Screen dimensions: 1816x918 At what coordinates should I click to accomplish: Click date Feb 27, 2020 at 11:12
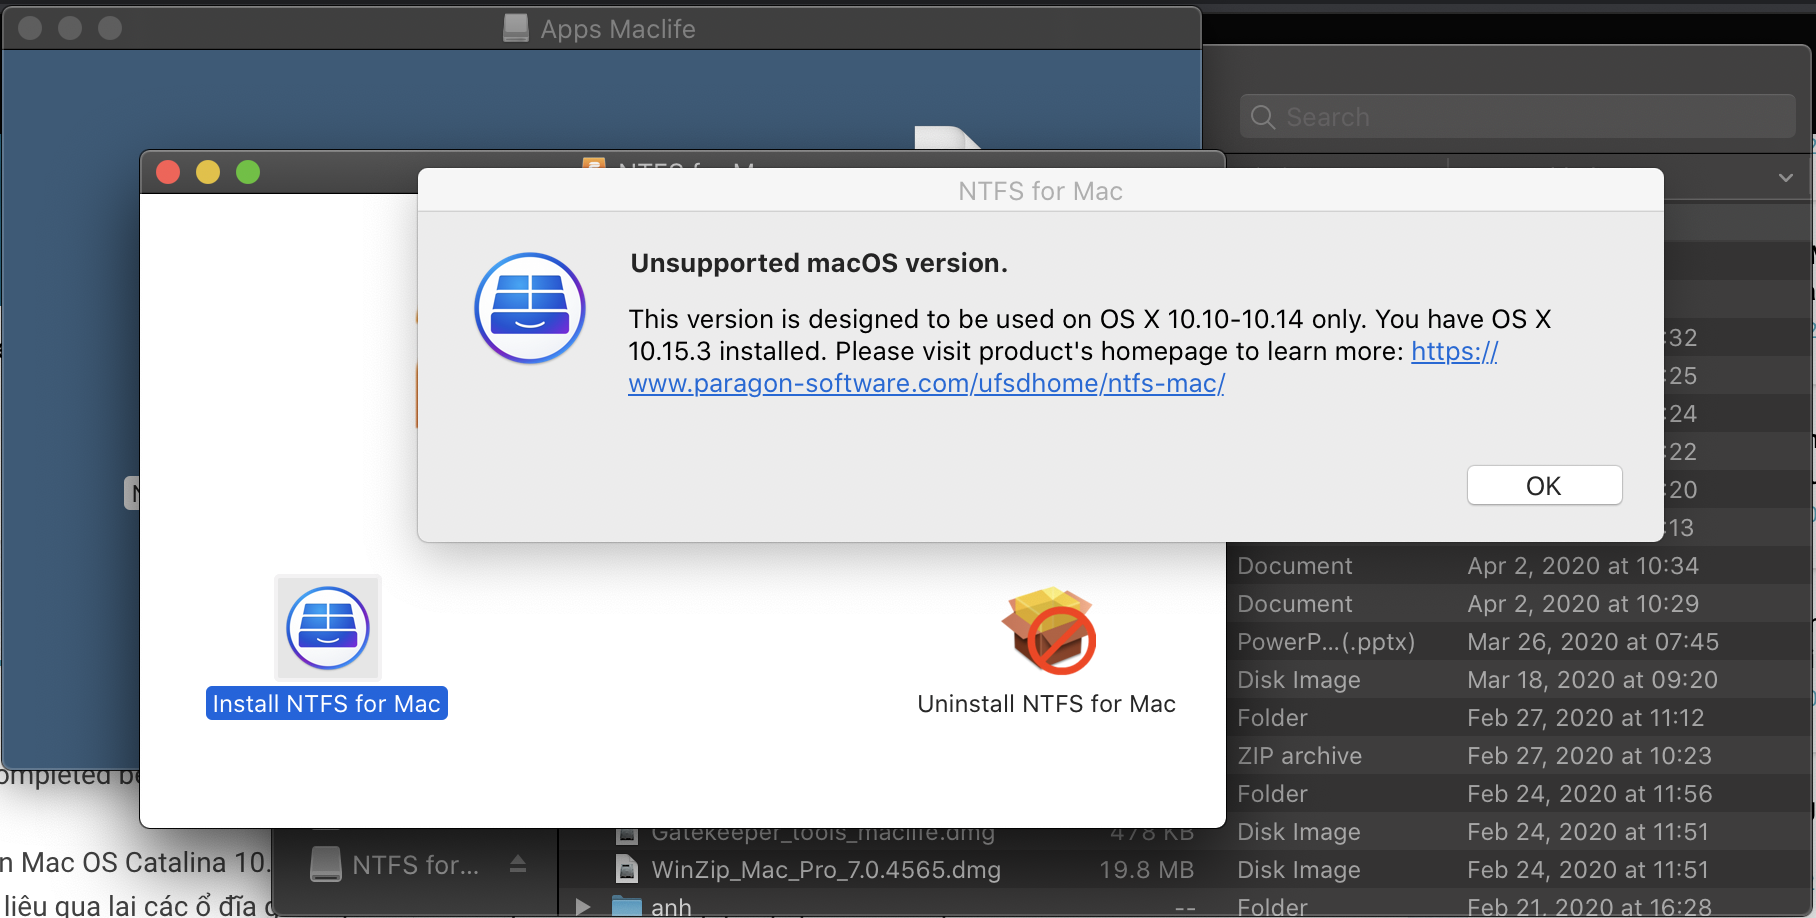pos(1586,718)
